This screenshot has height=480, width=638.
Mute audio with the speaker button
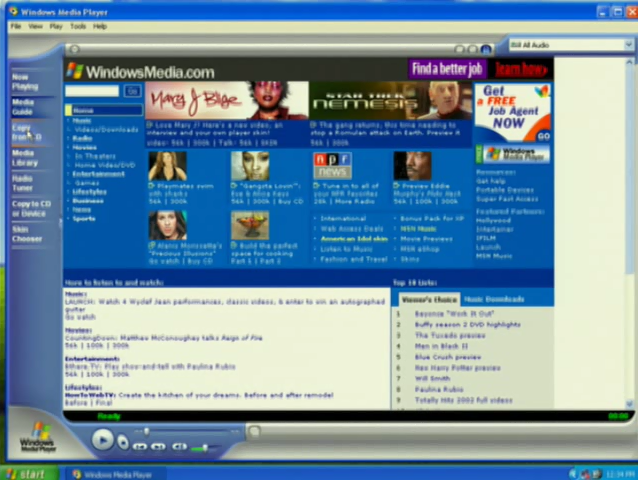tap(179, 447)
